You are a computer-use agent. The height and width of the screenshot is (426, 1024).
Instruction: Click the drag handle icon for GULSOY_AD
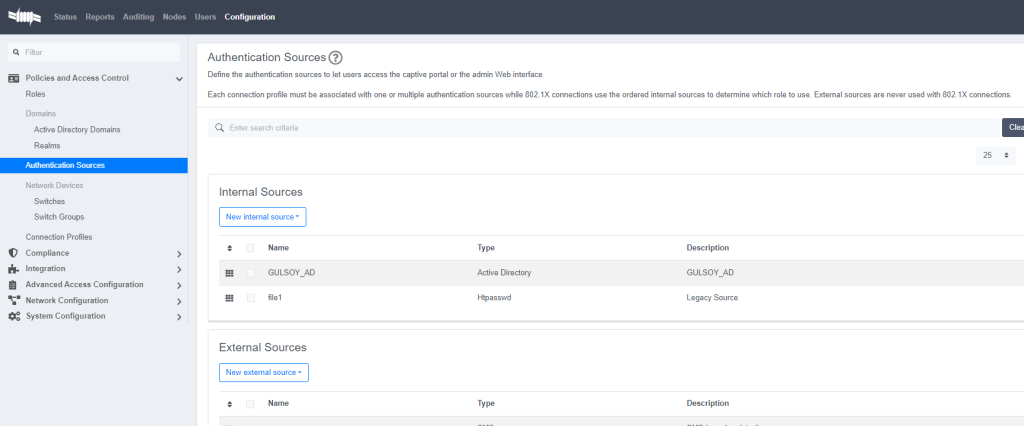[229, 272]
